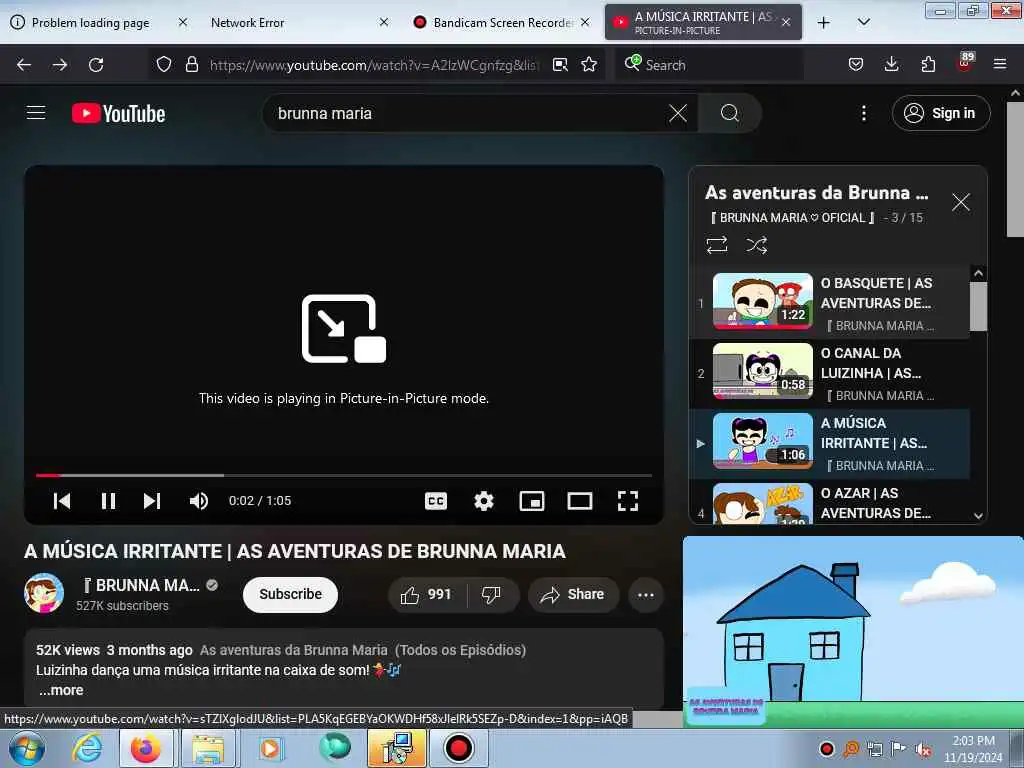Click the Firefox Search box
This screenshot has height=768, width=1024.
point(709,65)
